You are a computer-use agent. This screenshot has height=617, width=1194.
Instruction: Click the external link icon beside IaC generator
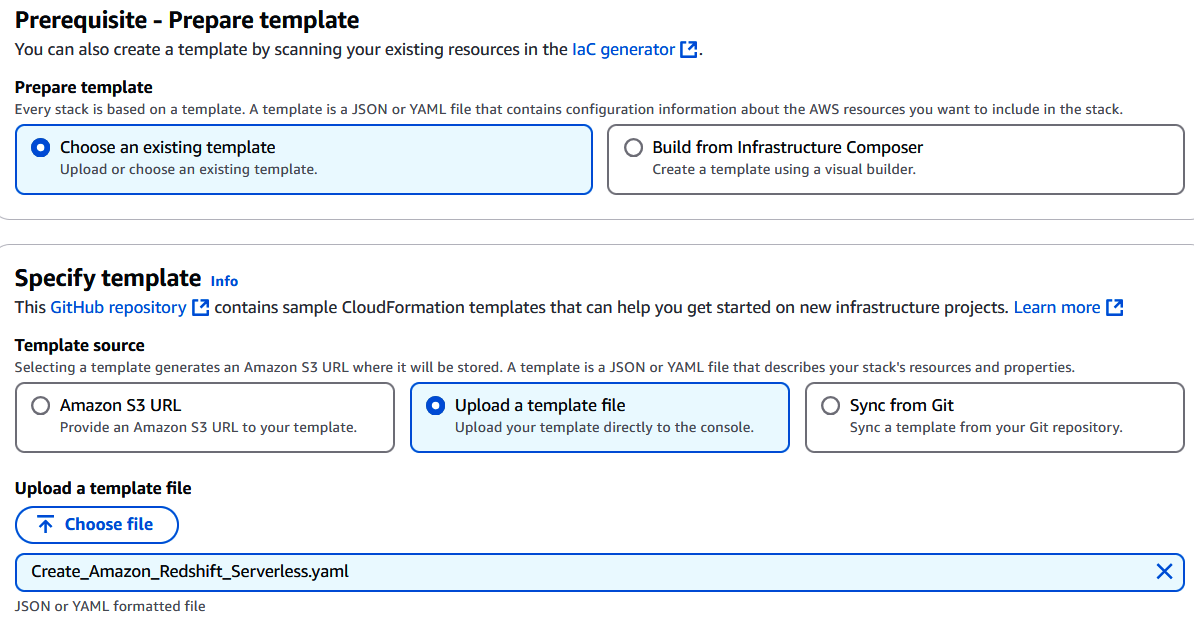(688, 48)
